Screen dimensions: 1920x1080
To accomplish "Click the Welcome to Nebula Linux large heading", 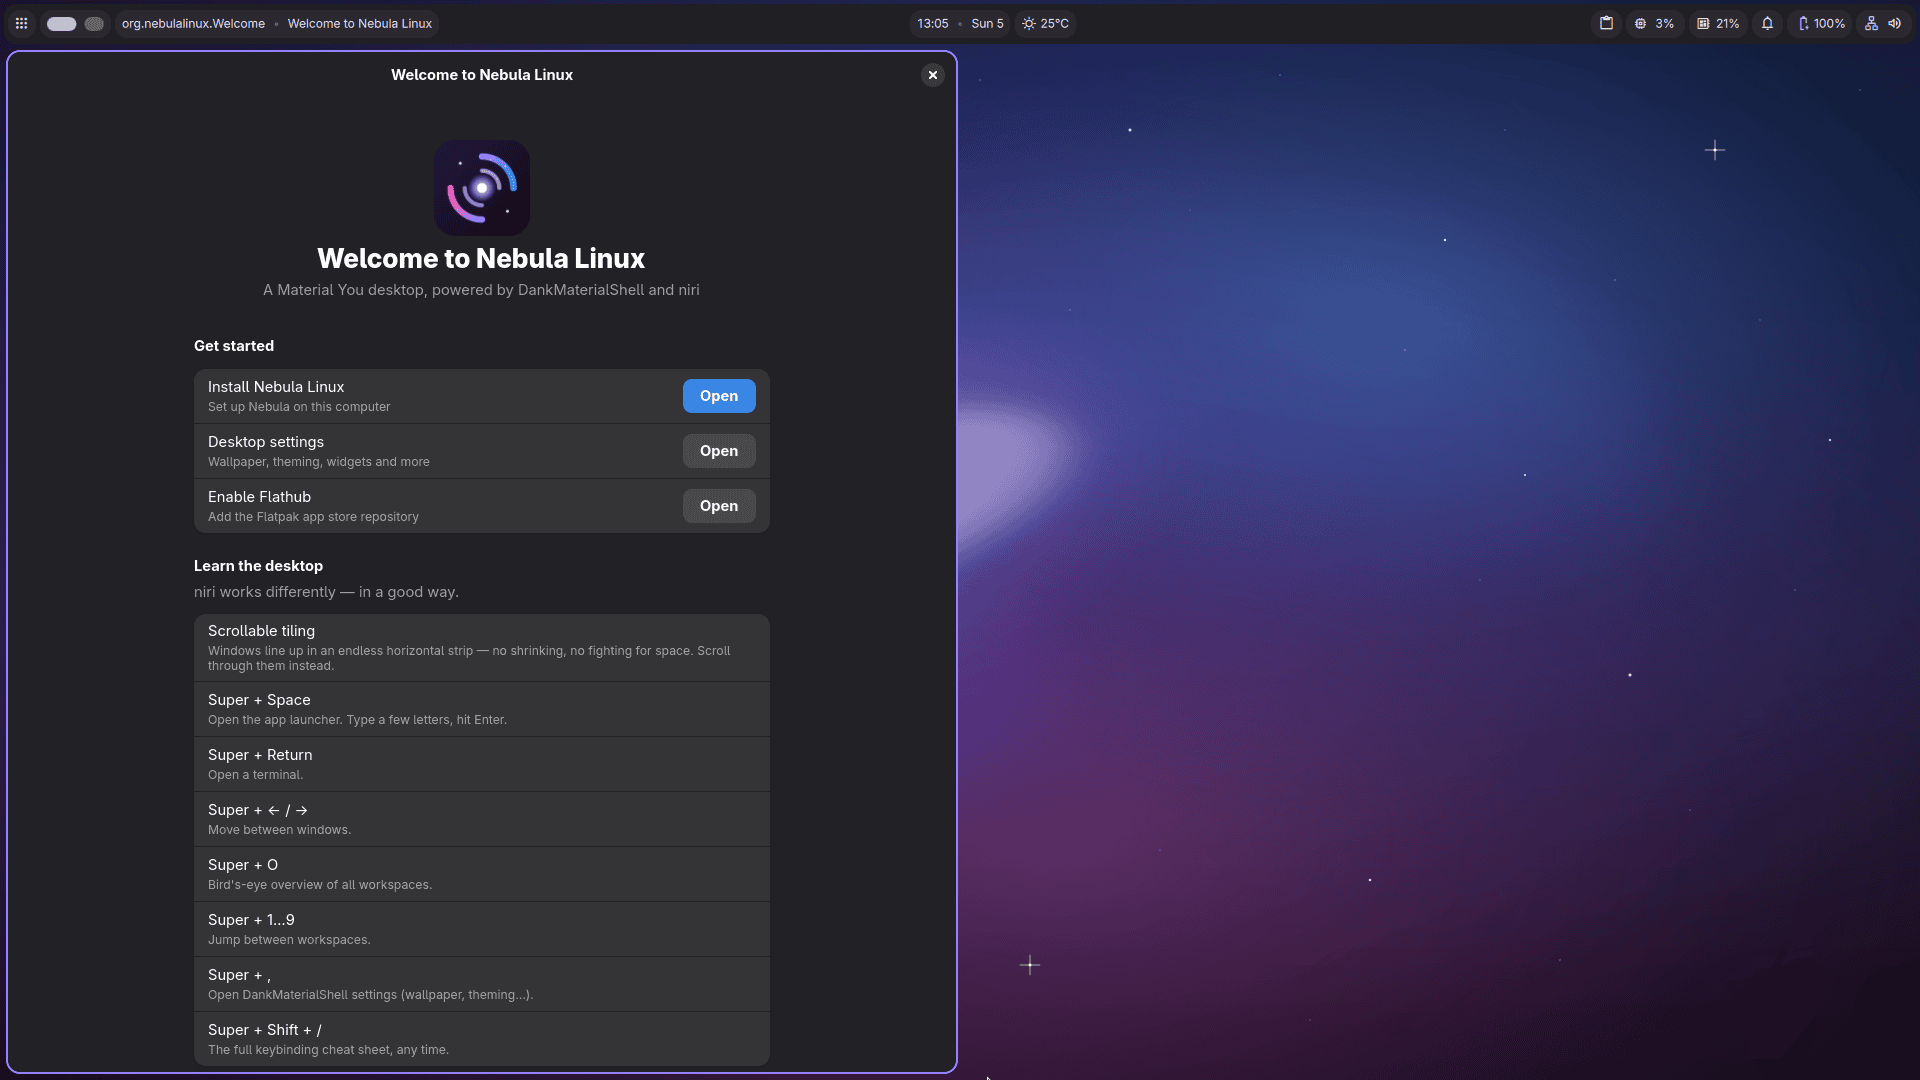I will [x=481, y=259].
